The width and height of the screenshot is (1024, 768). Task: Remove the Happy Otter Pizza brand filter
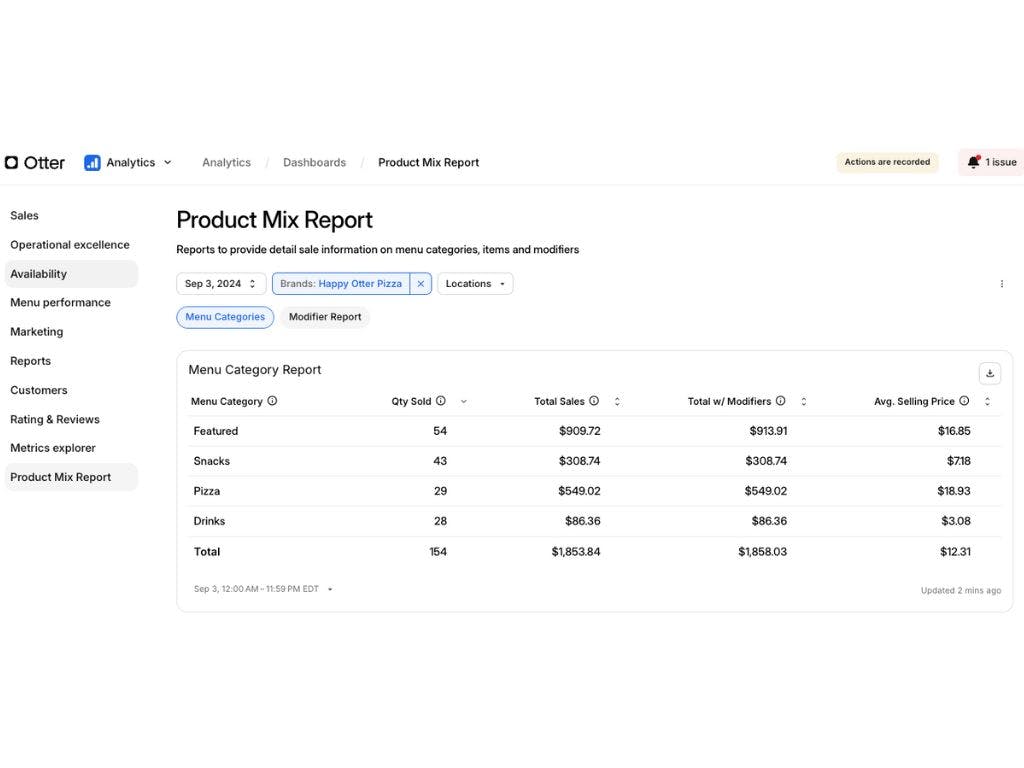point(421,284)
